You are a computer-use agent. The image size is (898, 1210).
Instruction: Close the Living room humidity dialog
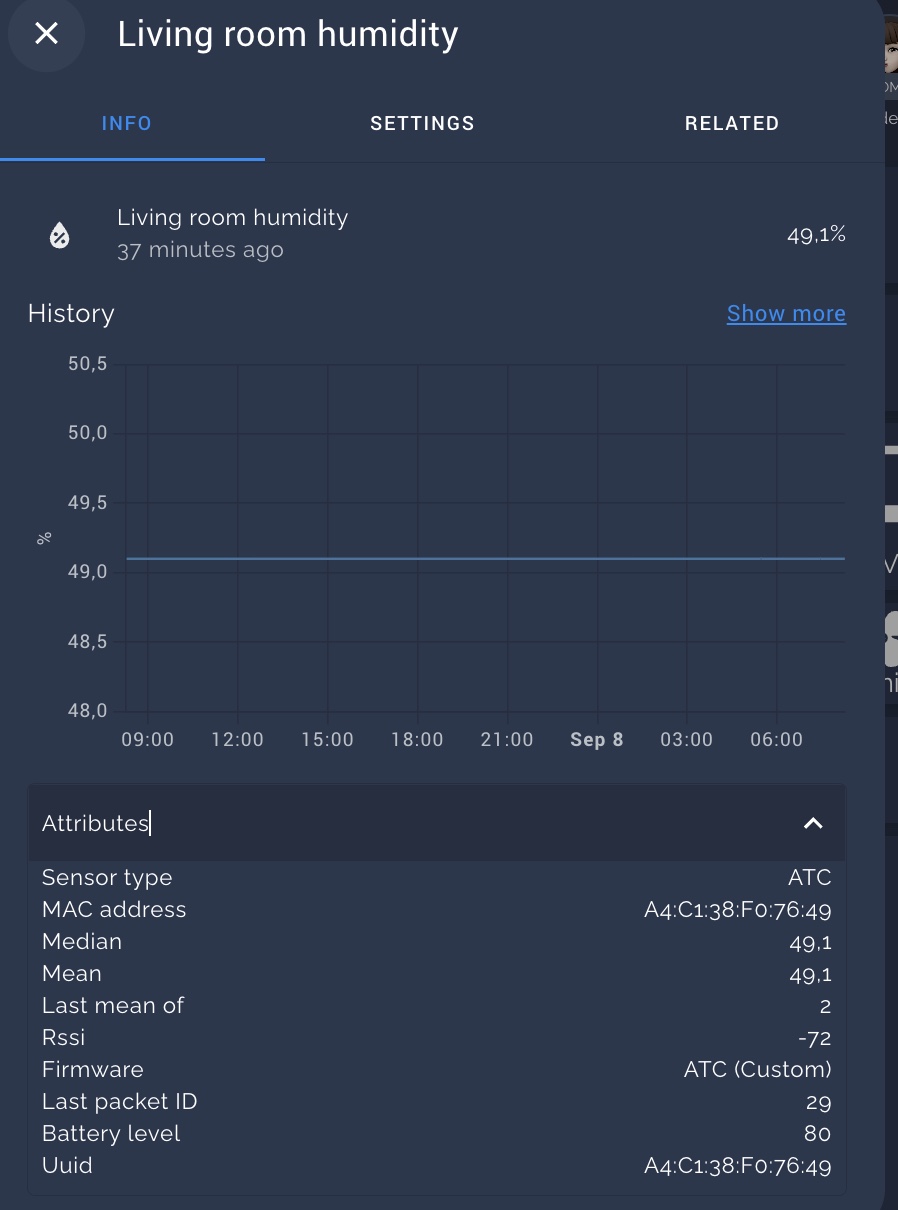[x=46, y=35]
